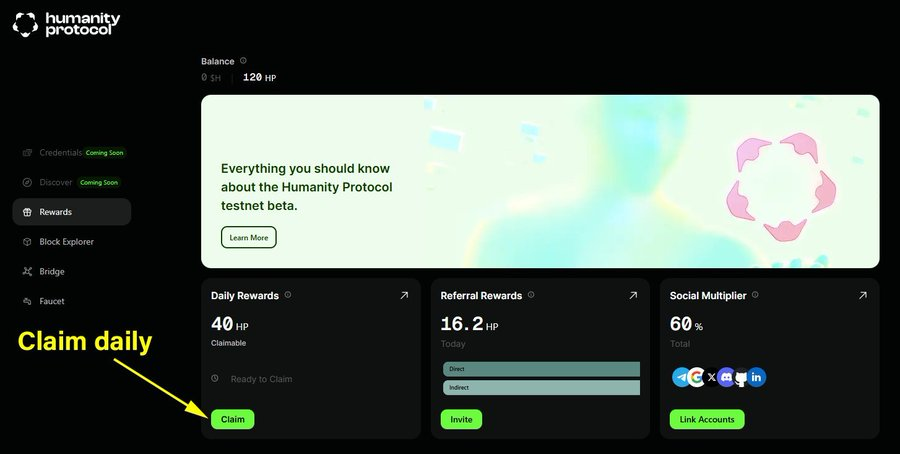This screenshot has height=454, width=900.
Task: Click the 16.2 HP referral amount
Action: [469, 324]
